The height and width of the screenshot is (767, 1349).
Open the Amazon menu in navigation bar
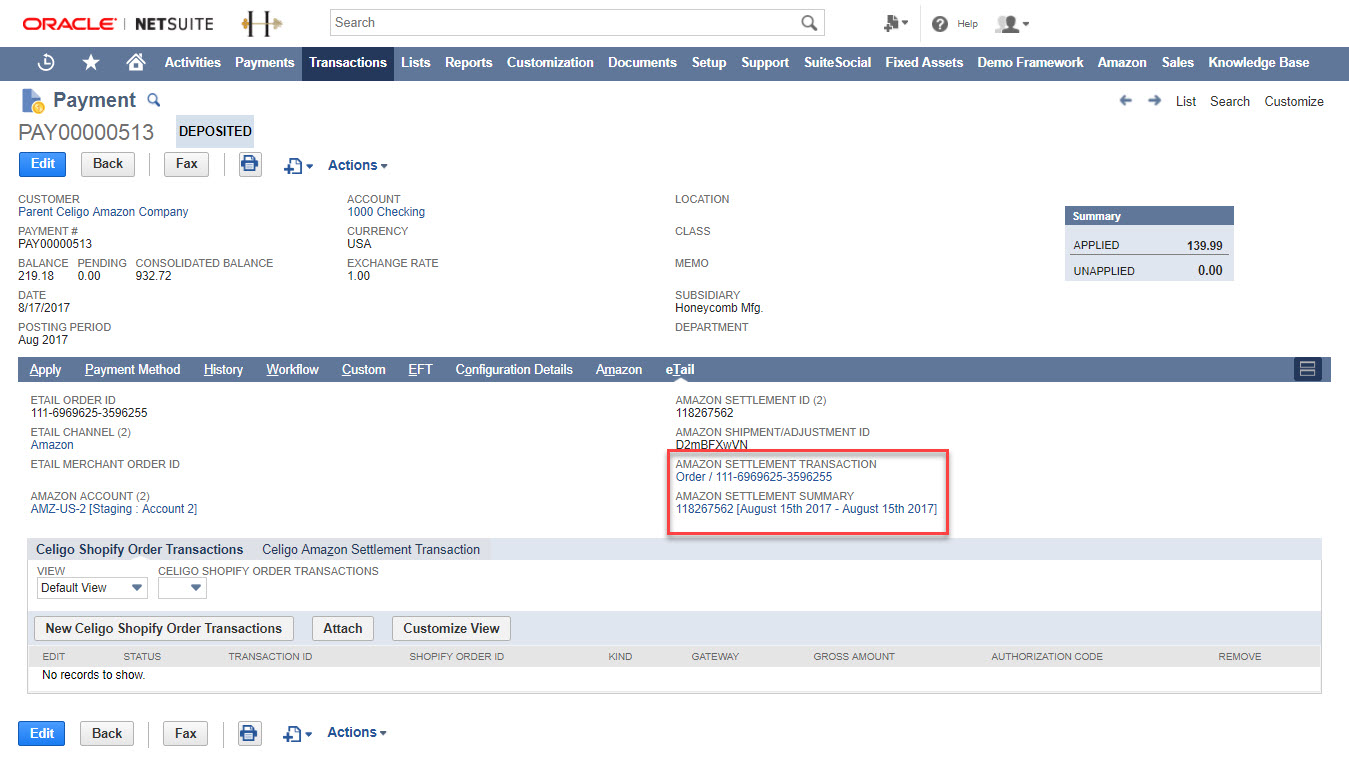[1122, 63]
